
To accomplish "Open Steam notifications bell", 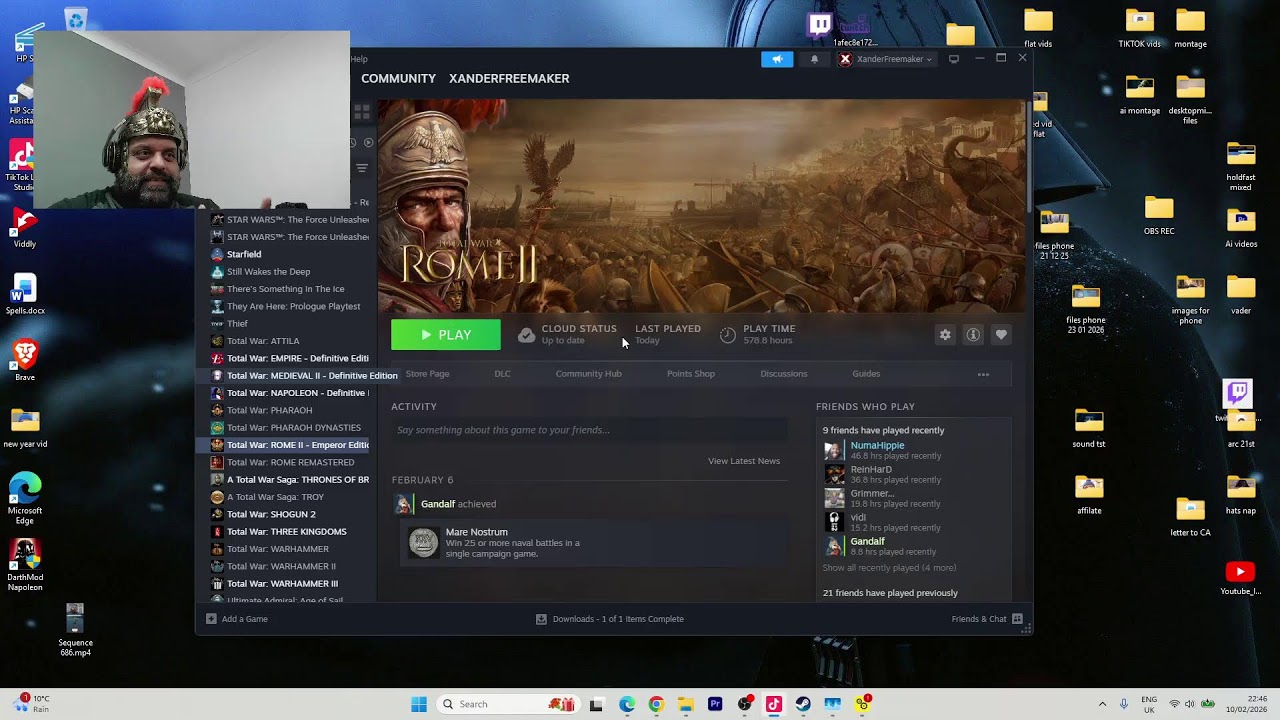I will tap(814, 59).
